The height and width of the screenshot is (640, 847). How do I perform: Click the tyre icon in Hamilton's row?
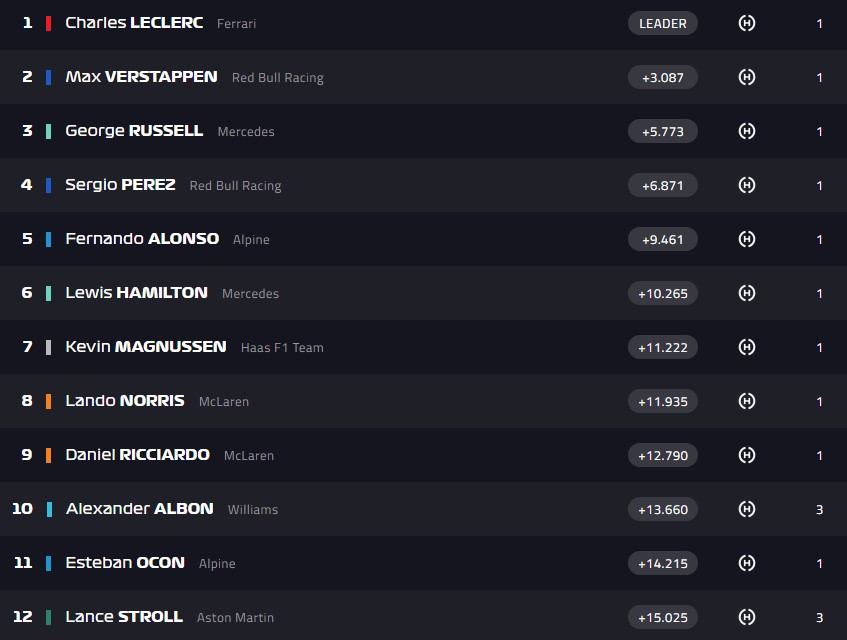pos(746,293)
